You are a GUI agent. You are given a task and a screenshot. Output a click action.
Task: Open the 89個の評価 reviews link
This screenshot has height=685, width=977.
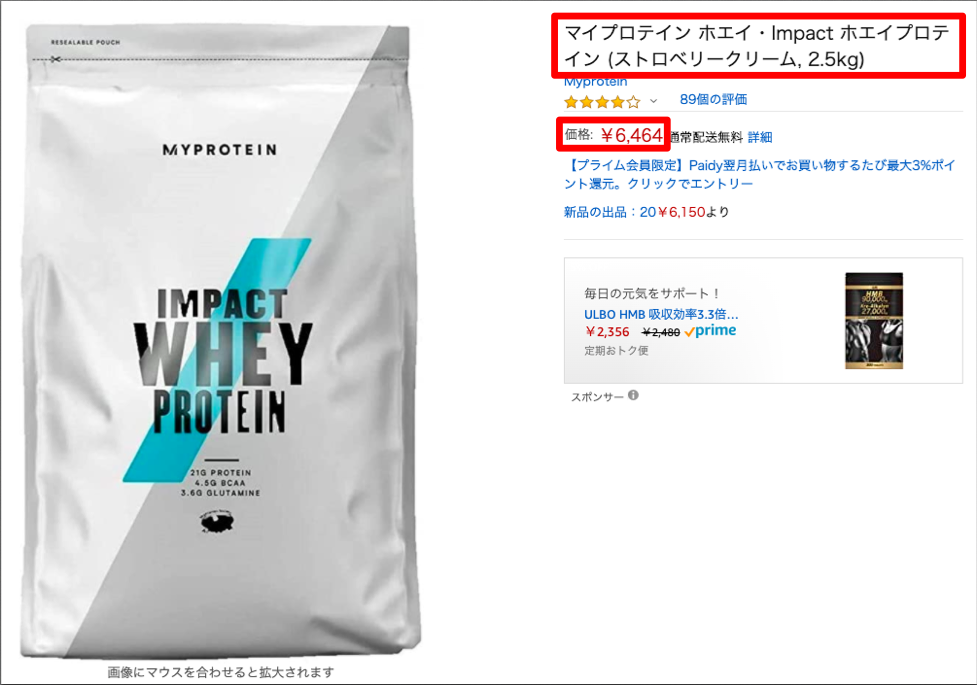tap(713, 100)
